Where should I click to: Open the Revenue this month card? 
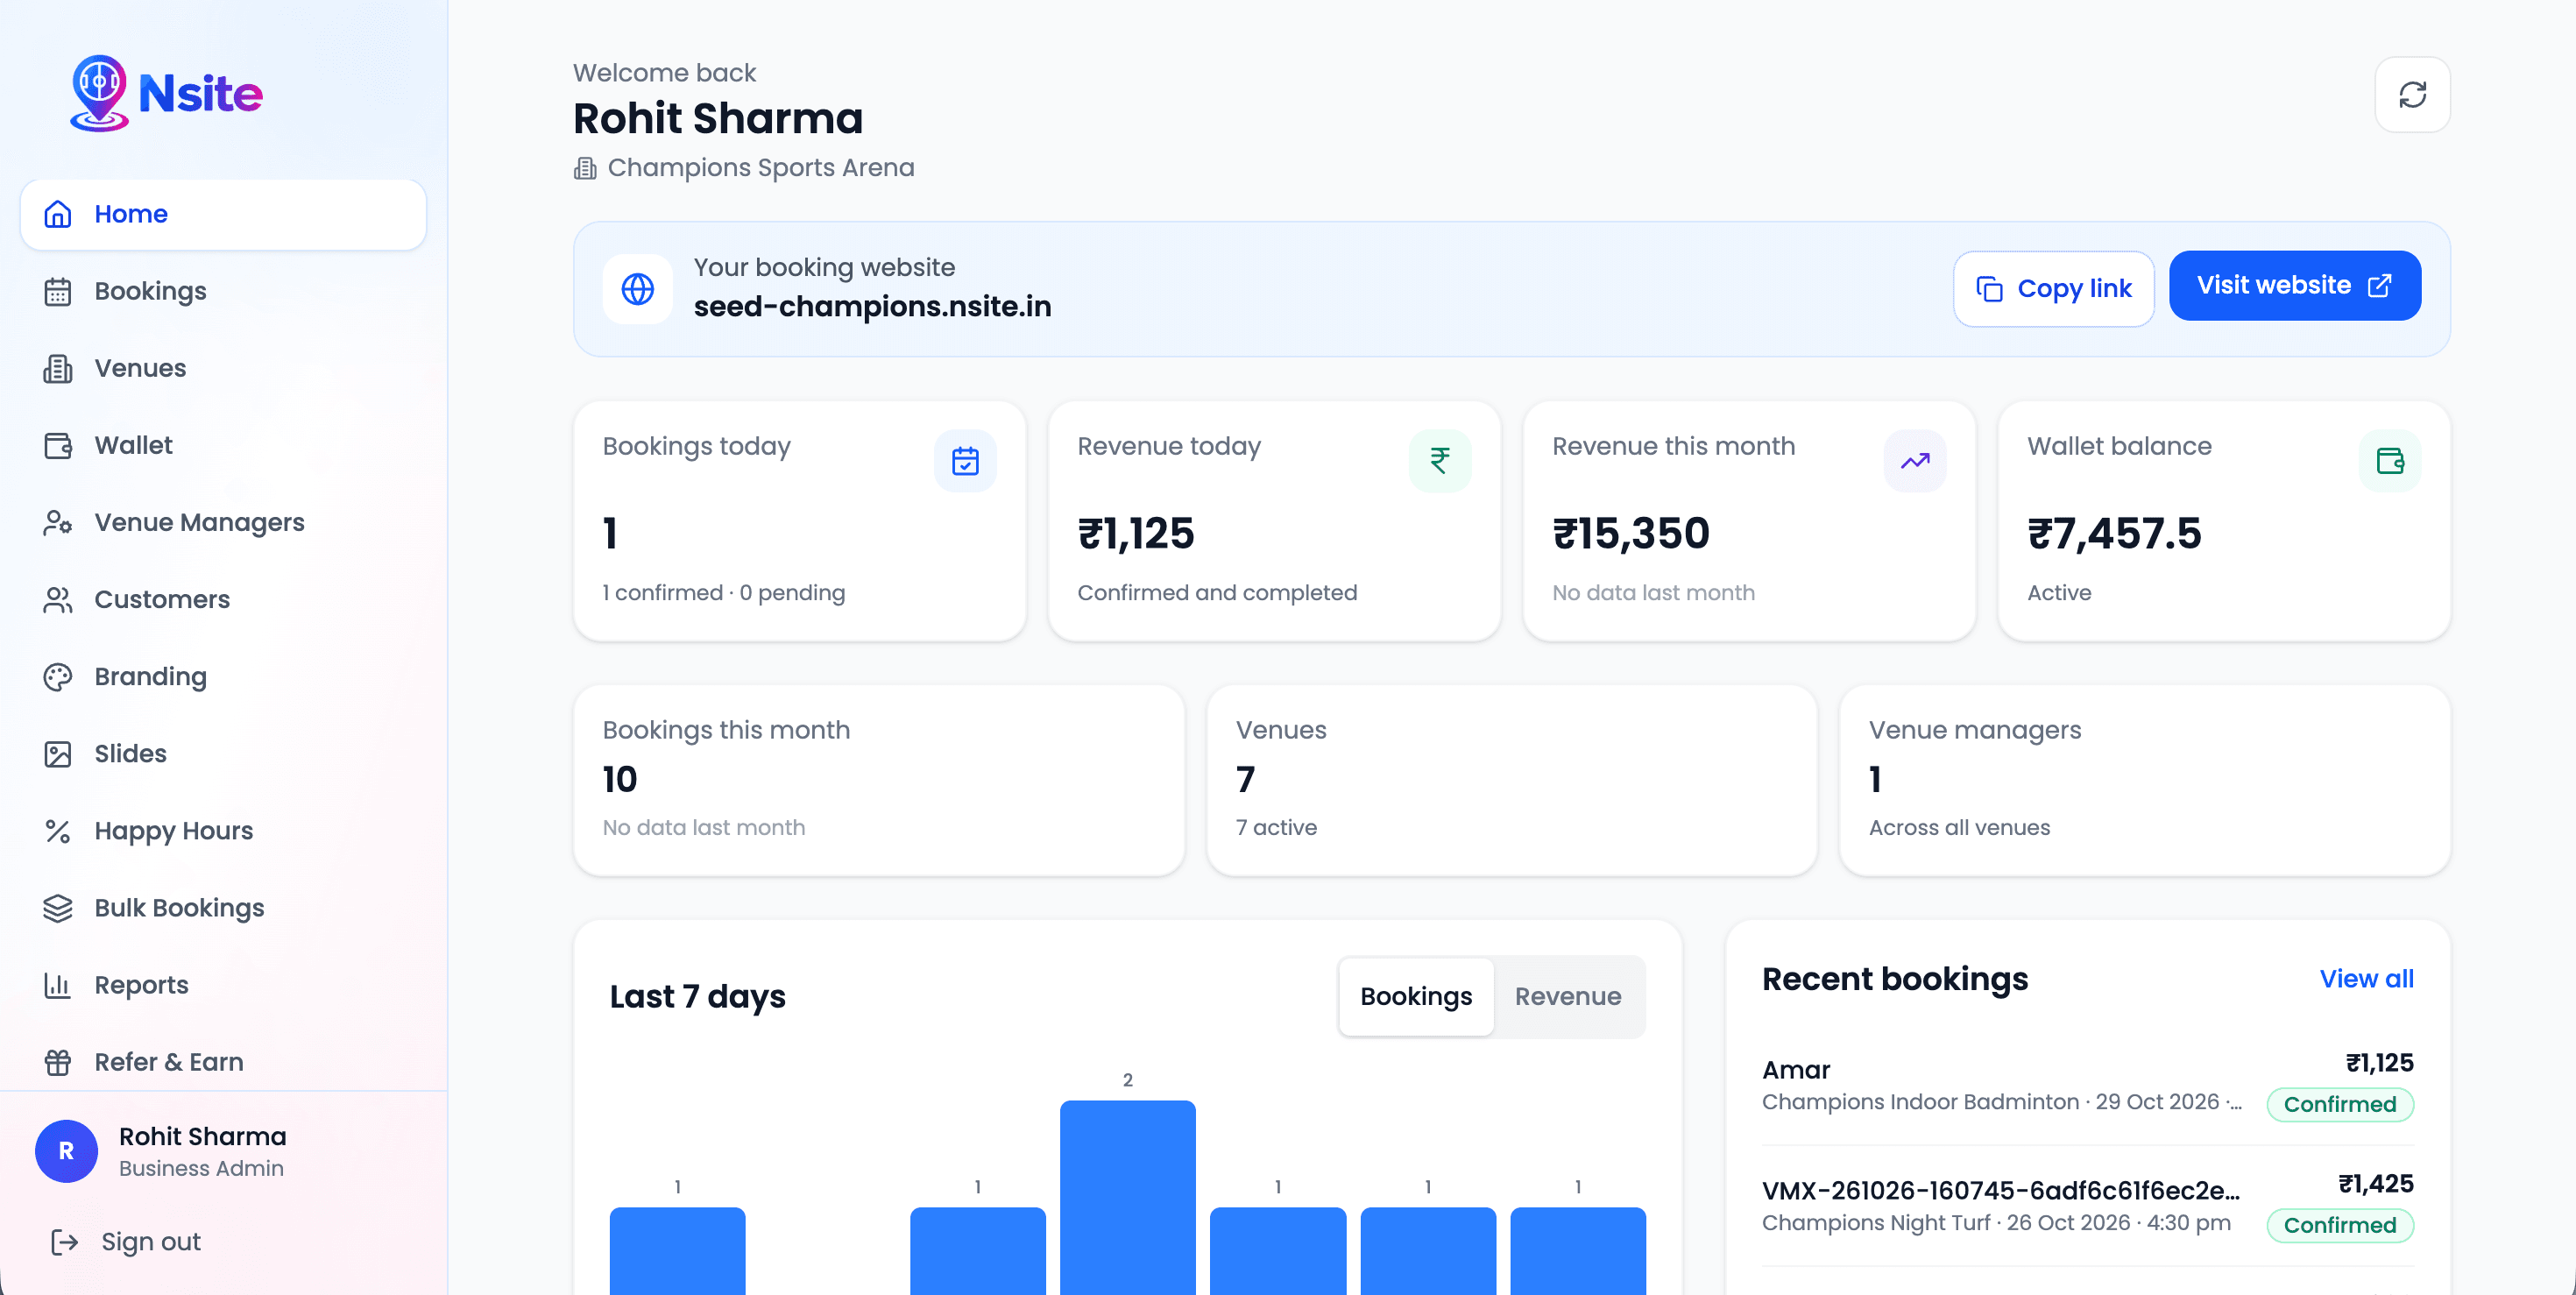coord(1749,520)
